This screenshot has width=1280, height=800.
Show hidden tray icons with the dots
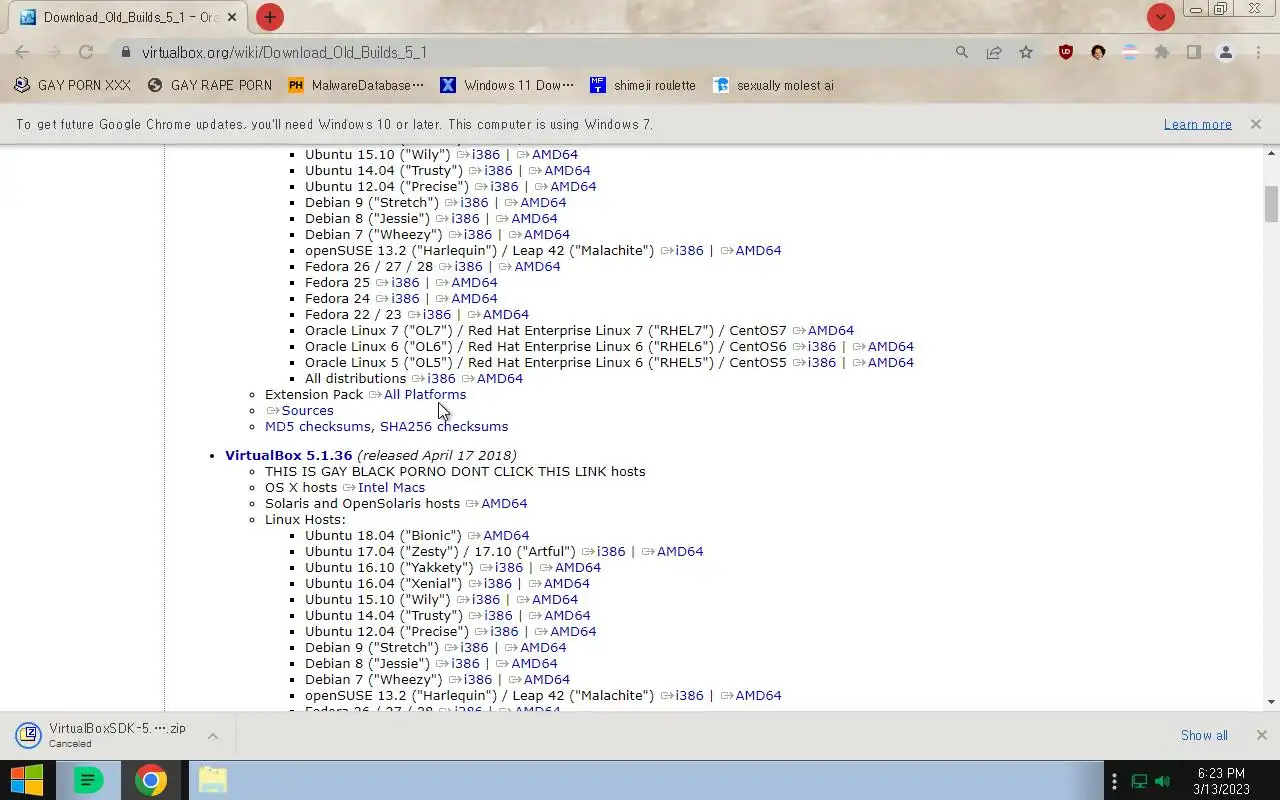[x=1114, y=781]
